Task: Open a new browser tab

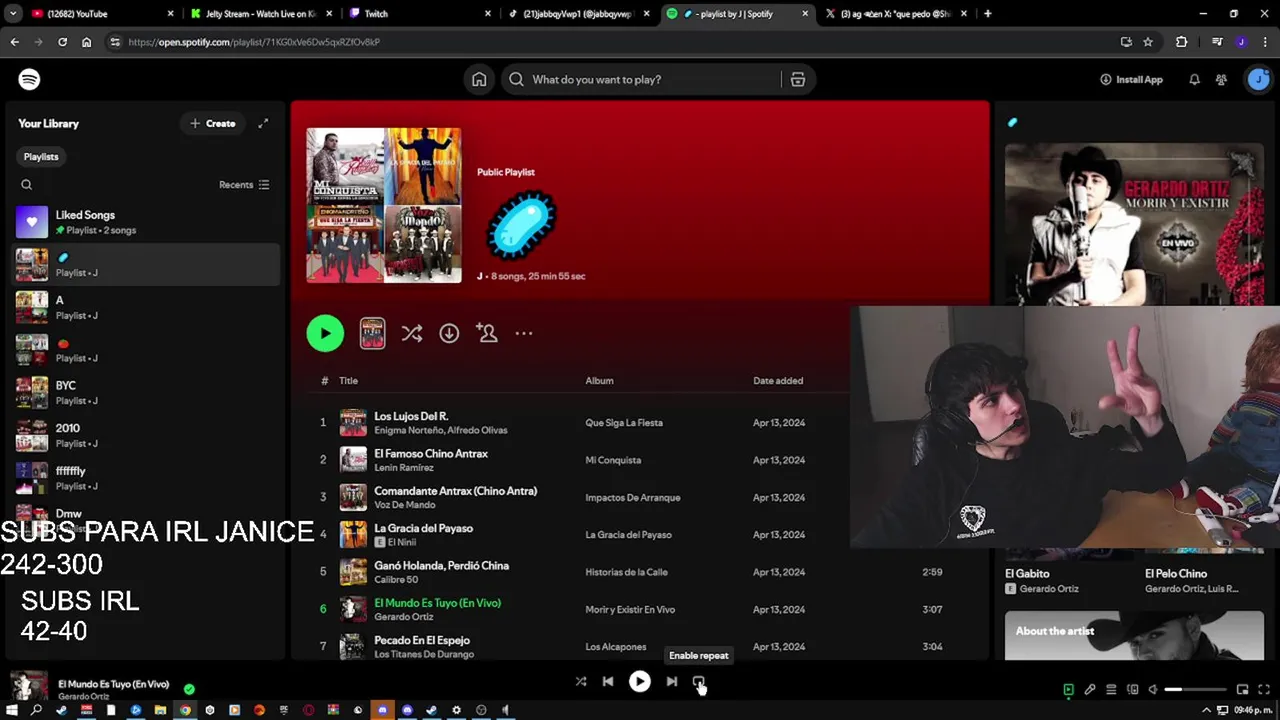Action: click(x=988, y=14)
